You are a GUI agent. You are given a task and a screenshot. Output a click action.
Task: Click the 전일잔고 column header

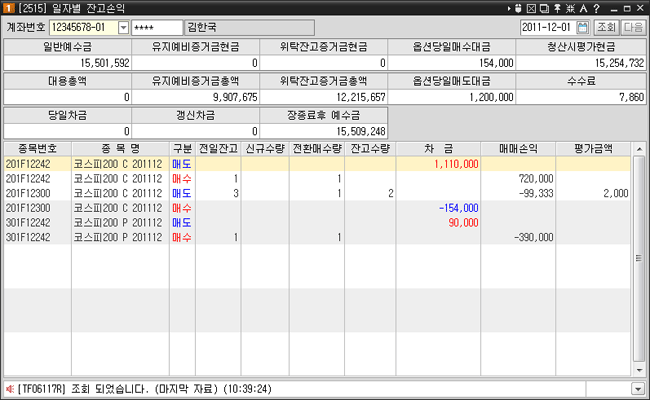[x=218, y=149]
